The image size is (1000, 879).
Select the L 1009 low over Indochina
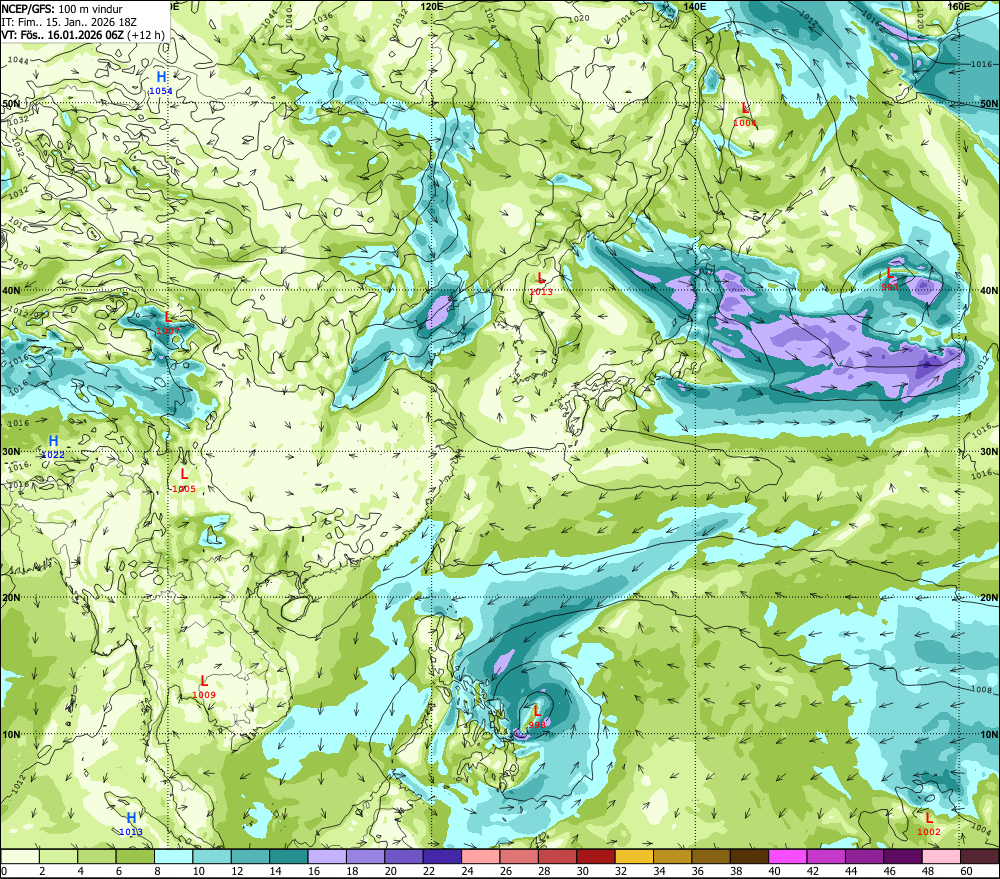click(x=204, y=687)
